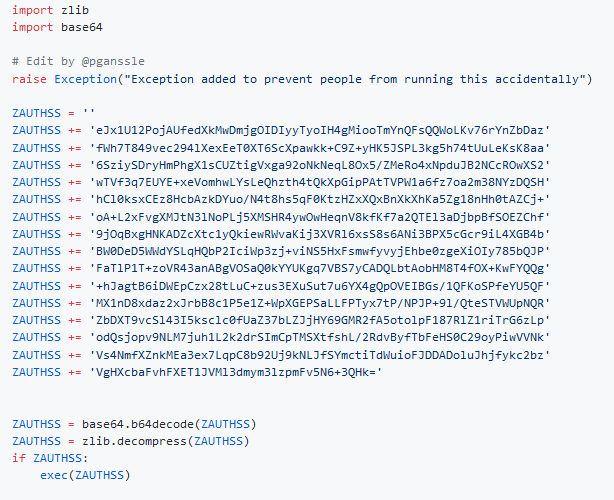Screen dimensions: 614x500
Task: Click the last string starting 'VgHXcbaFvh'
Action: click(x=236, y=371)
